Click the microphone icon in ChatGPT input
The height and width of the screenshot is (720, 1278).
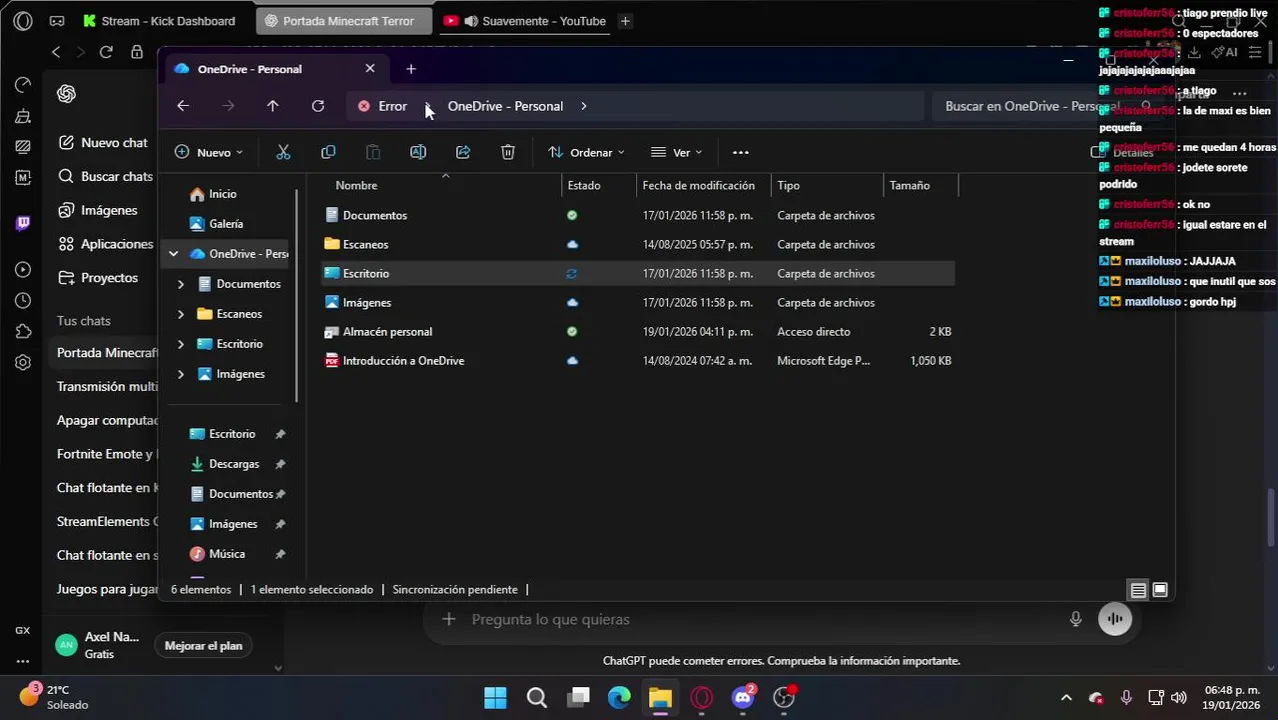pyautogui.click(x=1076, y=619)
